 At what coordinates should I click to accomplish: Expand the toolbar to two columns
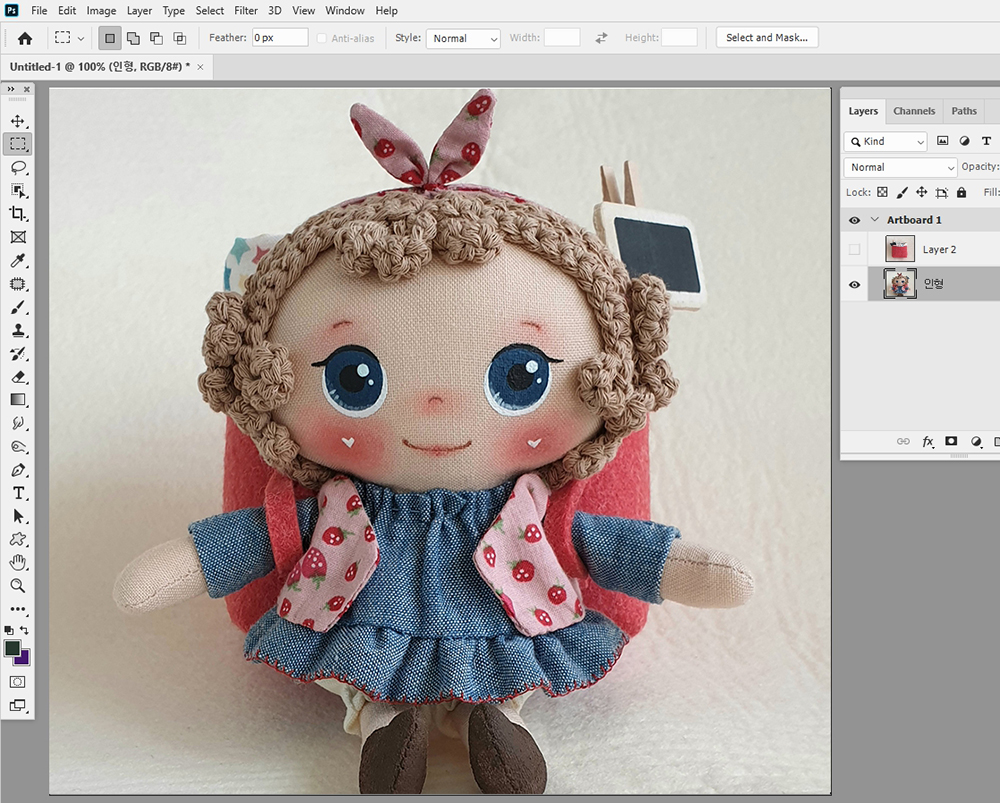click(x=11, y=89)
